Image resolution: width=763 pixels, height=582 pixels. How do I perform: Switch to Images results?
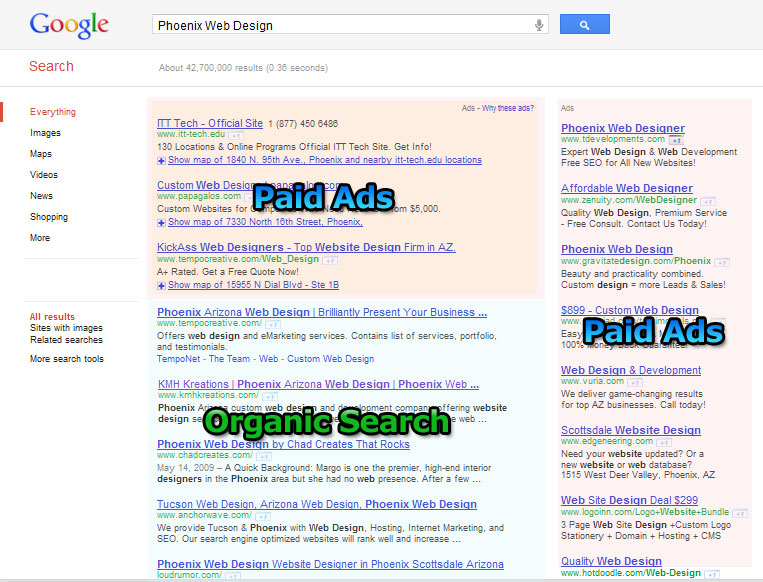pyautogui.click(x=45, y=133)
